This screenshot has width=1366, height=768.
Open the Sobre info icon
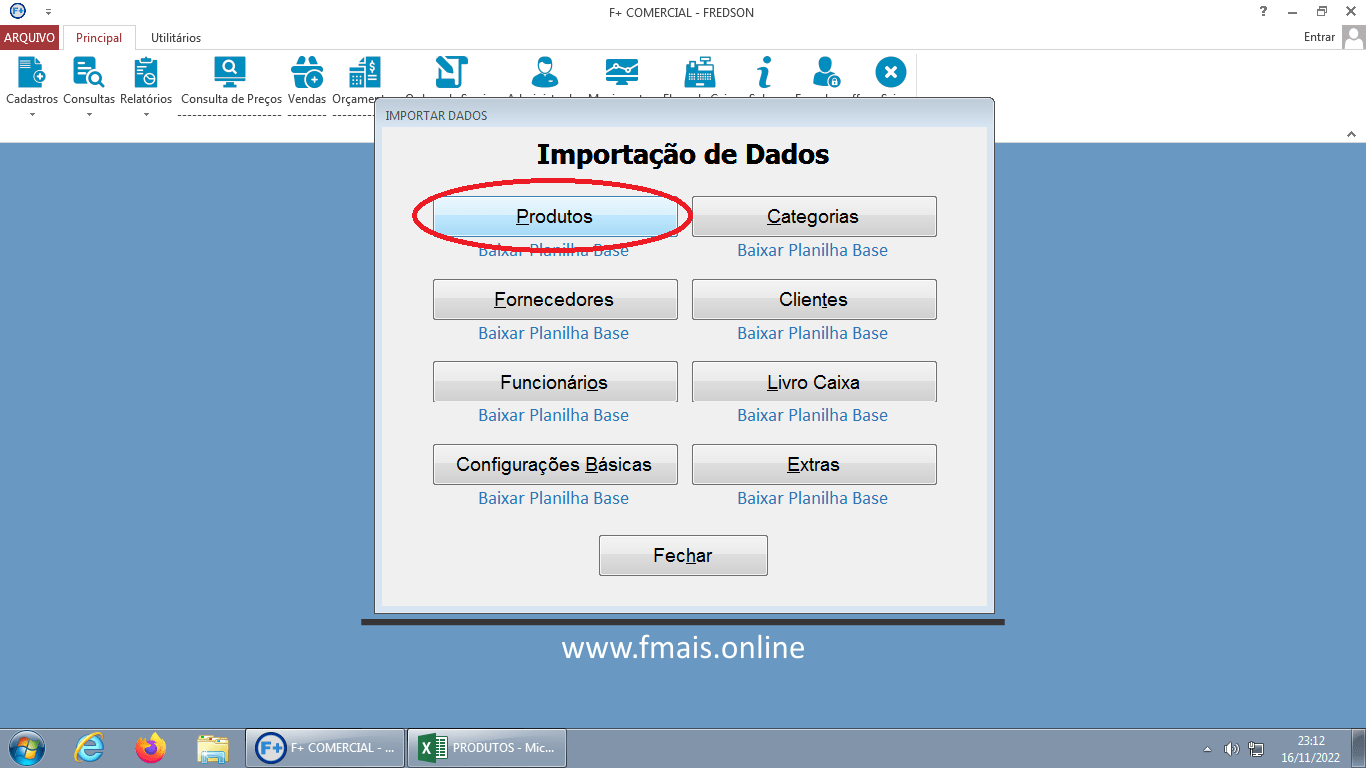point(764,72)
